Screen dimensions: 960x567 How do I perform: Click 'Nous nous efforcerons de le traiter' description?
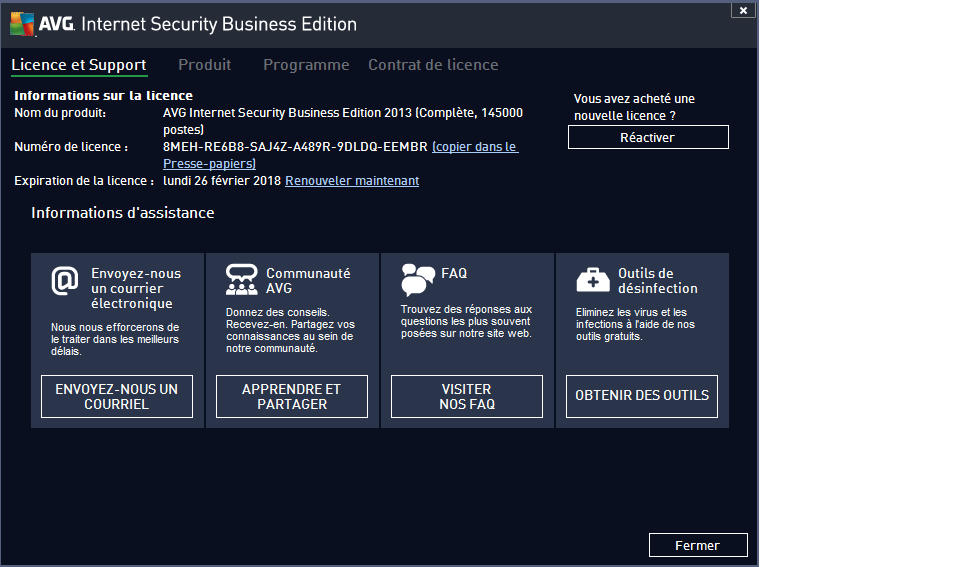pyautogui.click(x=114, y=339)
